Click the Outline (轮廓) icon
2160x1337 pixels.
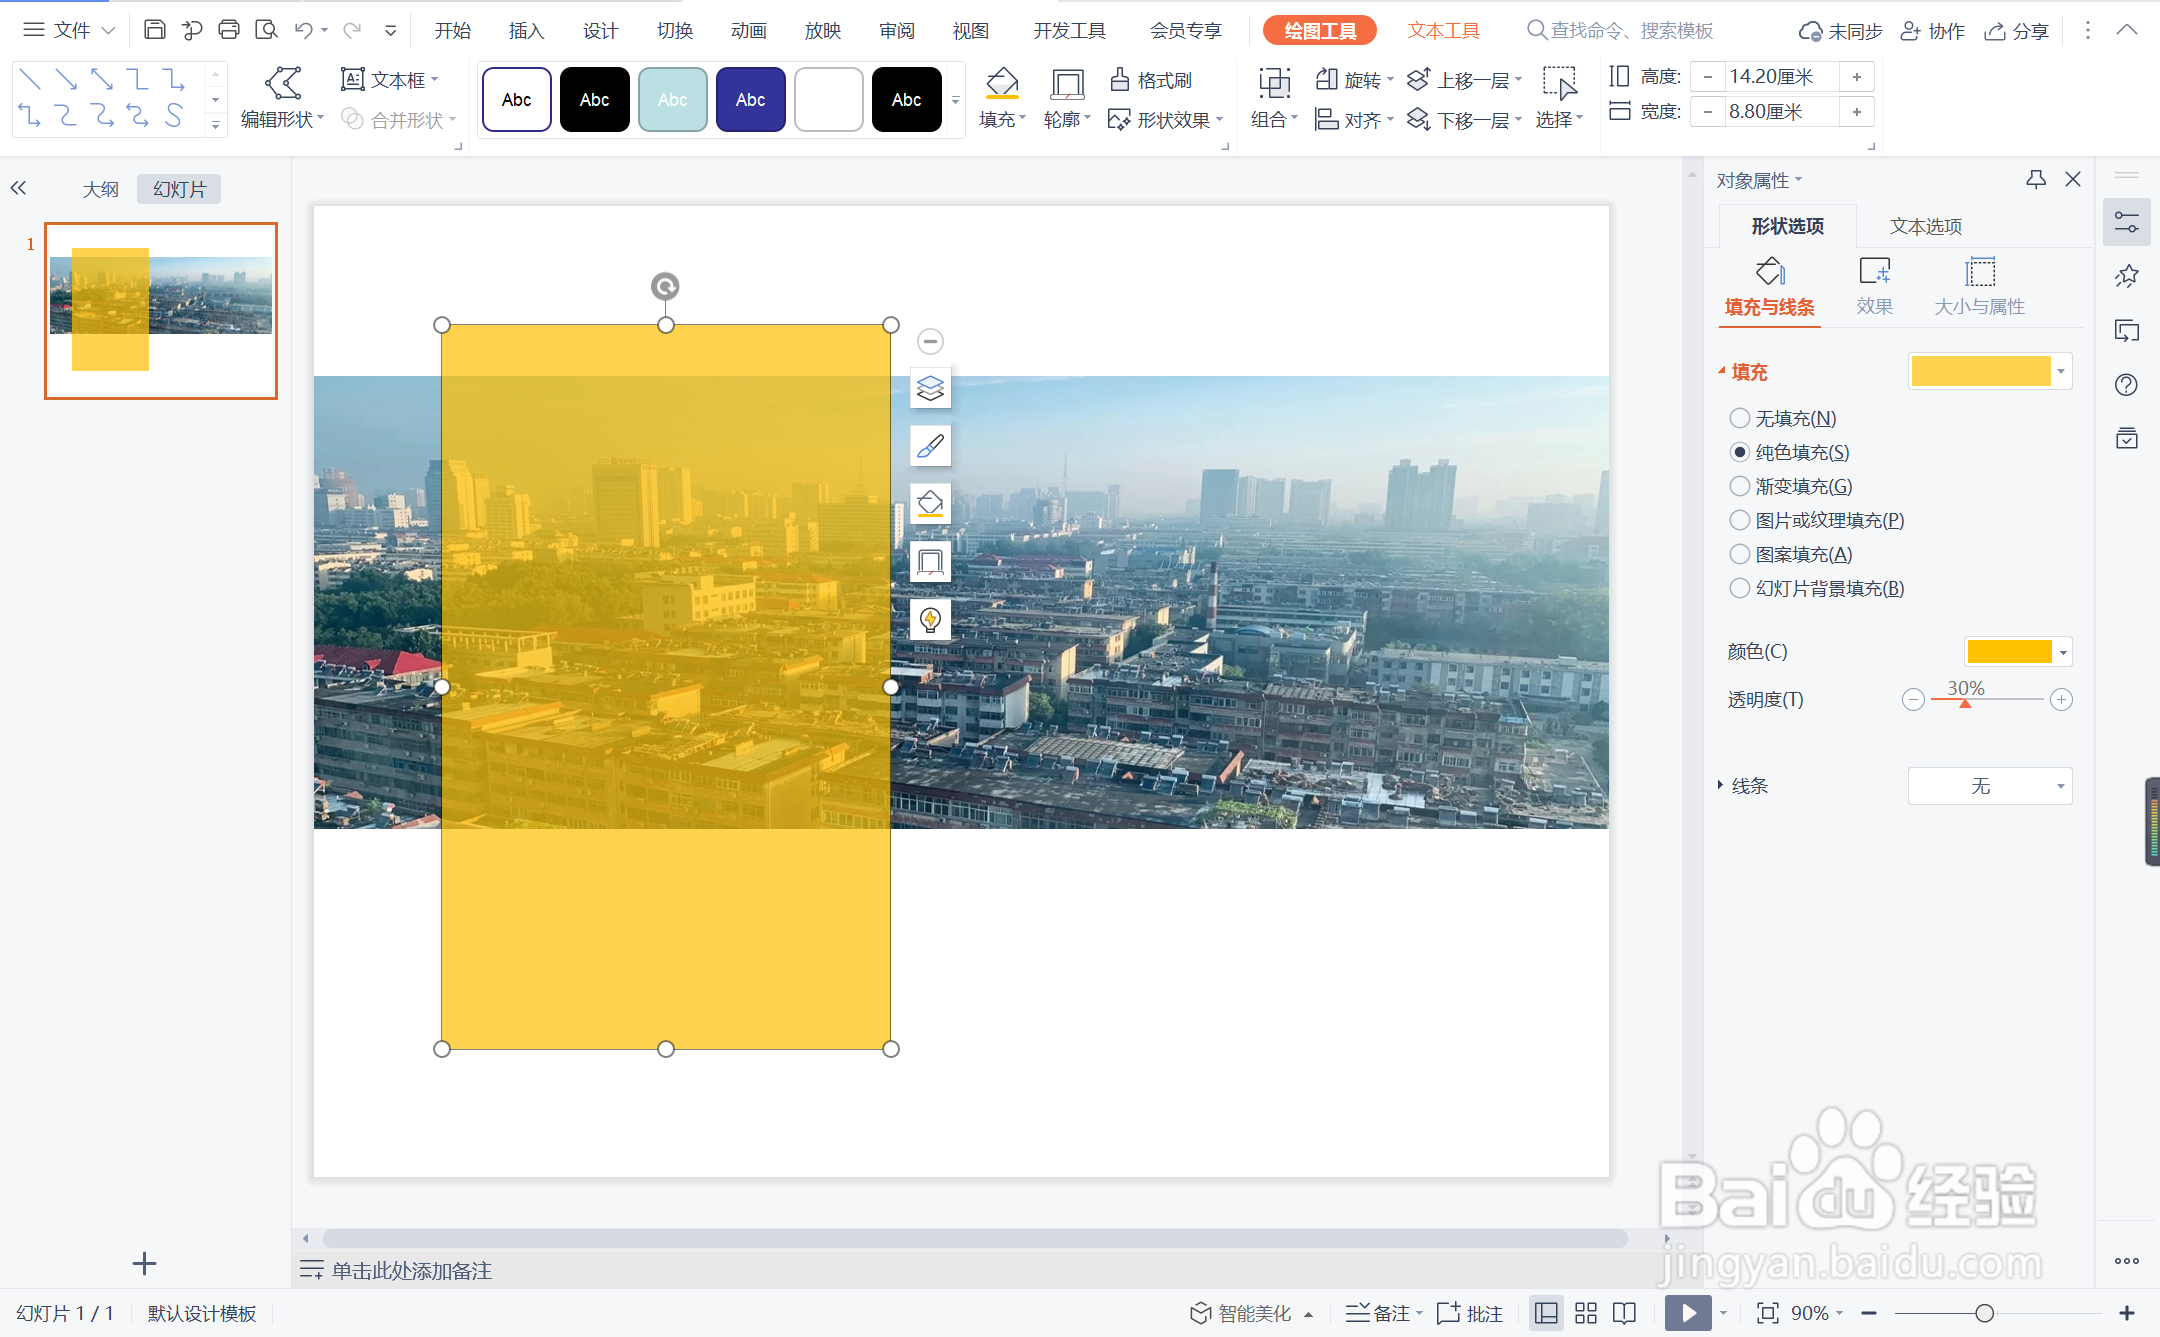pos(1067,83)
